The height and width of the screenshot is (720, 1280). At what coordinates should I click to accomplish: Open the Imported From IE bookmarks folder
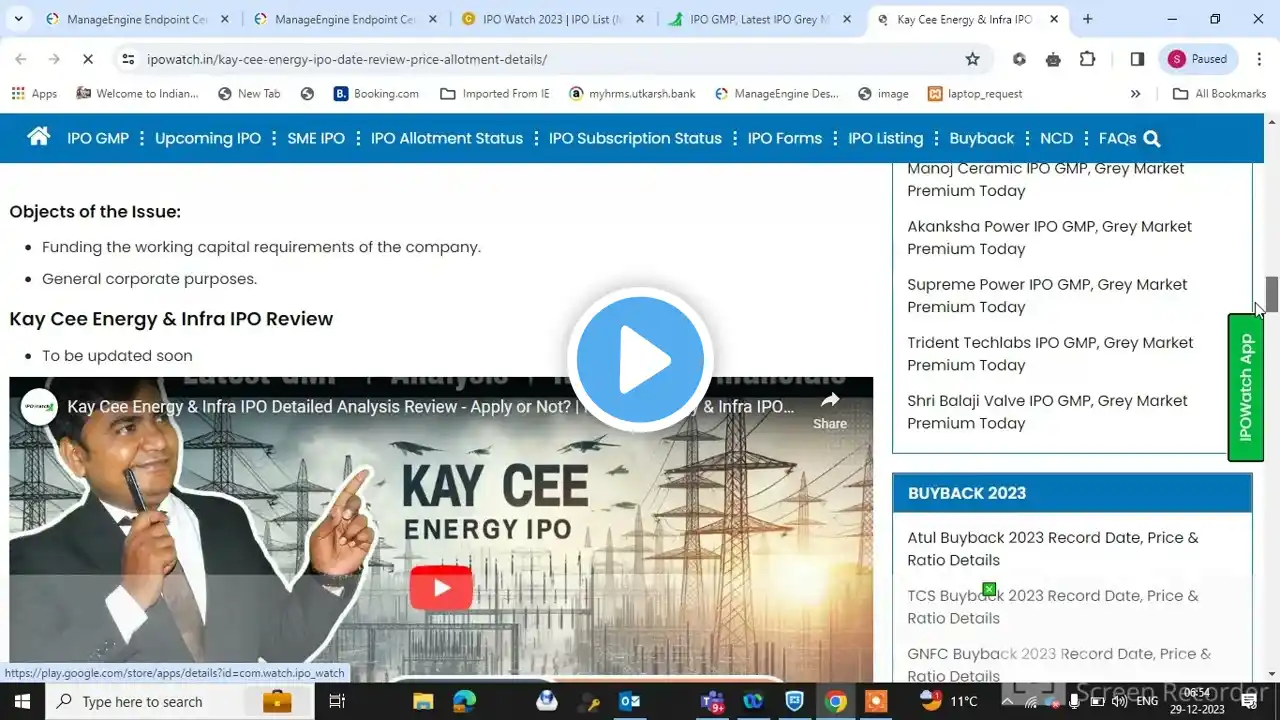tap(494, 94)
